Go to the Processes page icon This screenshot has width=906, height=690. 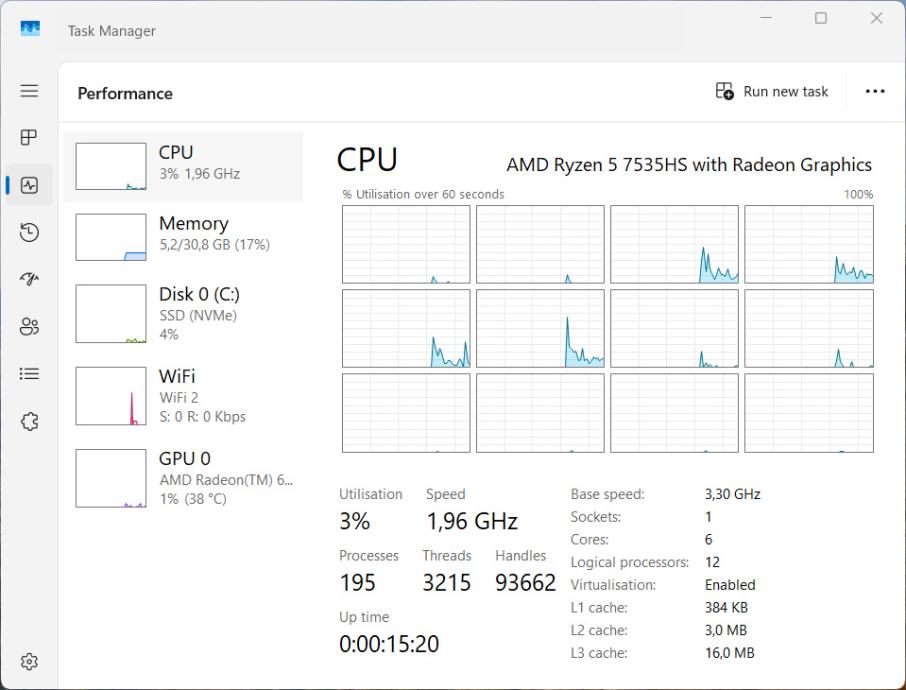tap(29, 137)
